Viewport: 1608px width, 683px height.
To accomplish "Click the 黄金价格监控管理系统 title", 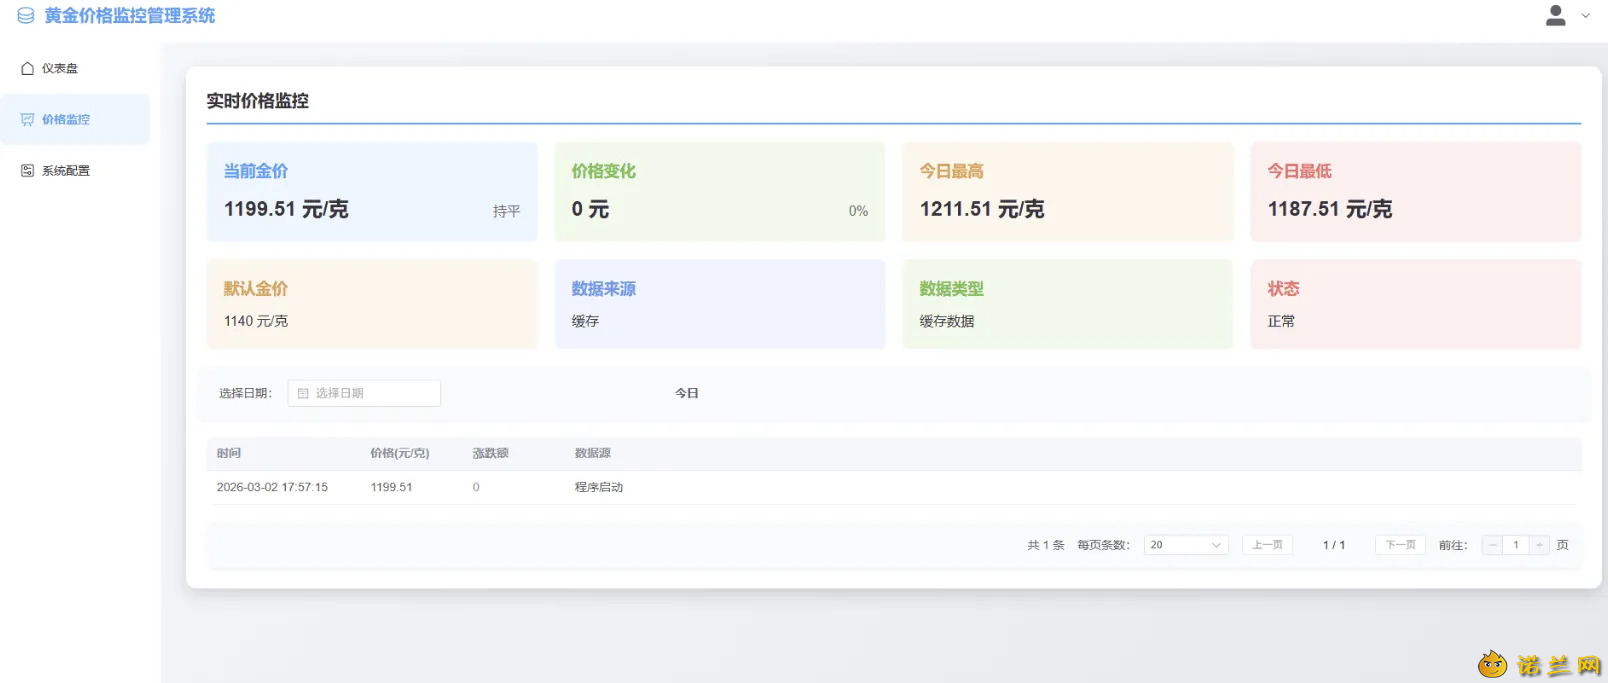I will [130, 16].
